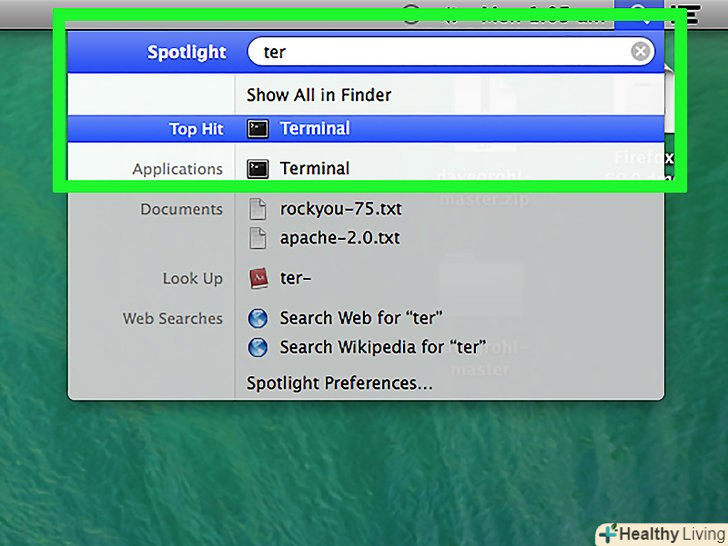Clear the Spotlight search field
Screen dimensions: 728x546
640,52
